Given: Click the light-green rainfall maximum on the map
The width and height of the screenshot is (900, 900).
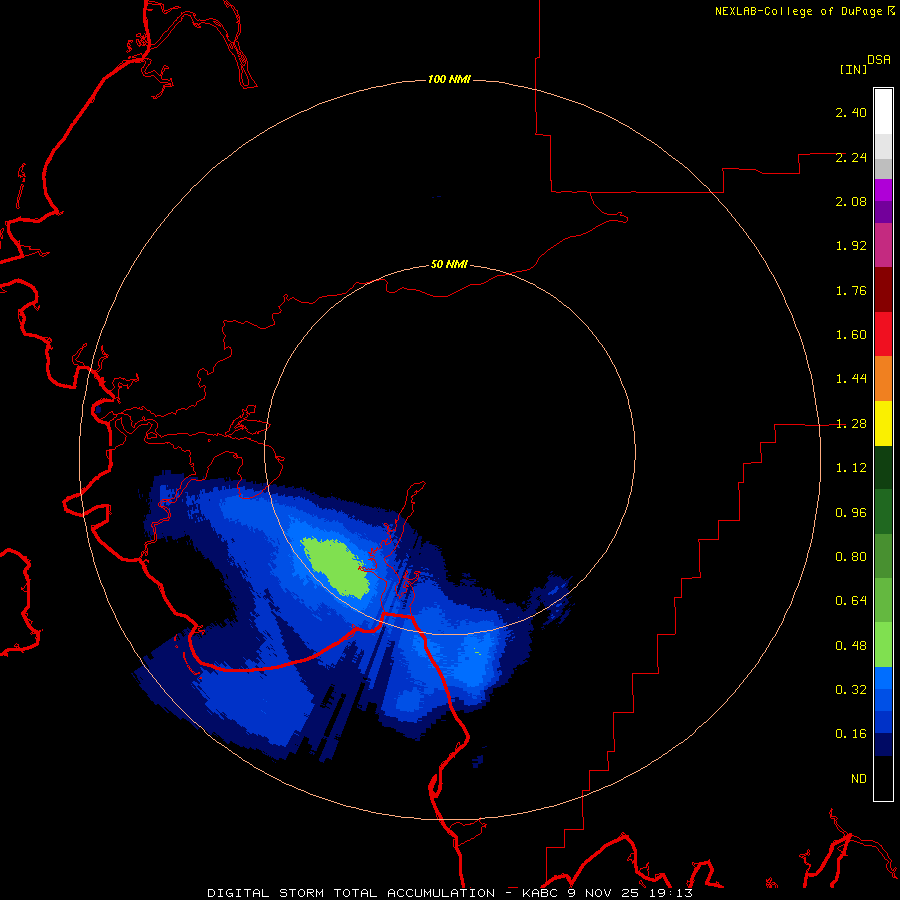Looking at the screenshot, I should tap(337, 568).
